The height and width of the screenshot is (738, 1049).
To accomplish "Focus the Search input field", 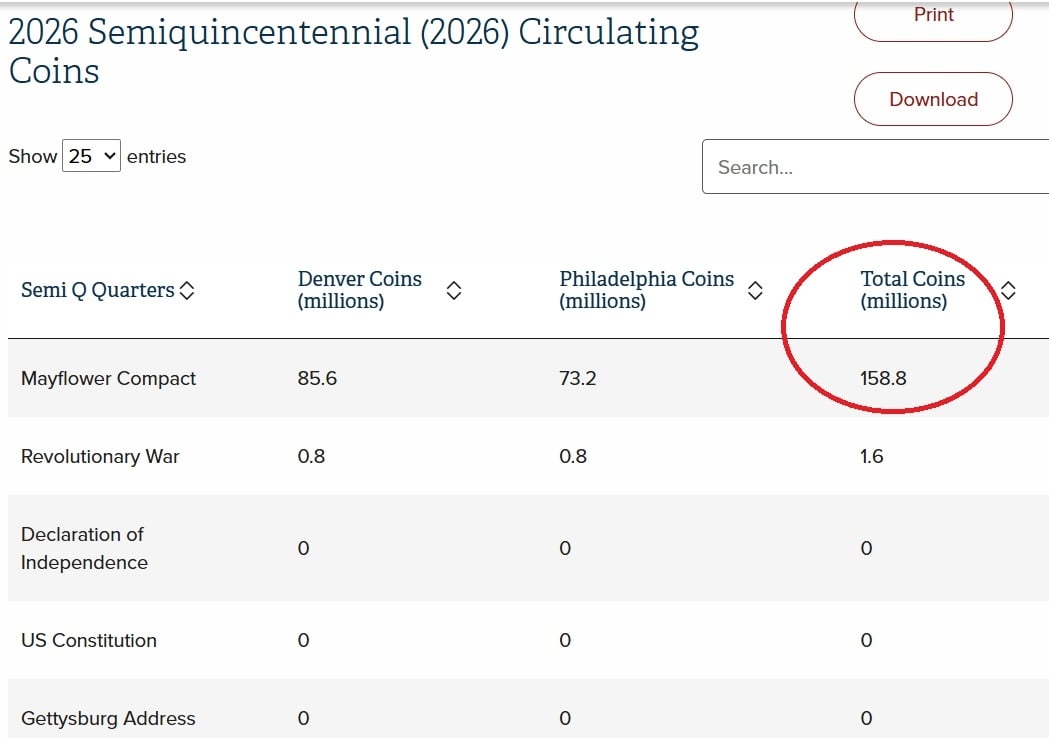I will tap(875, 167).
